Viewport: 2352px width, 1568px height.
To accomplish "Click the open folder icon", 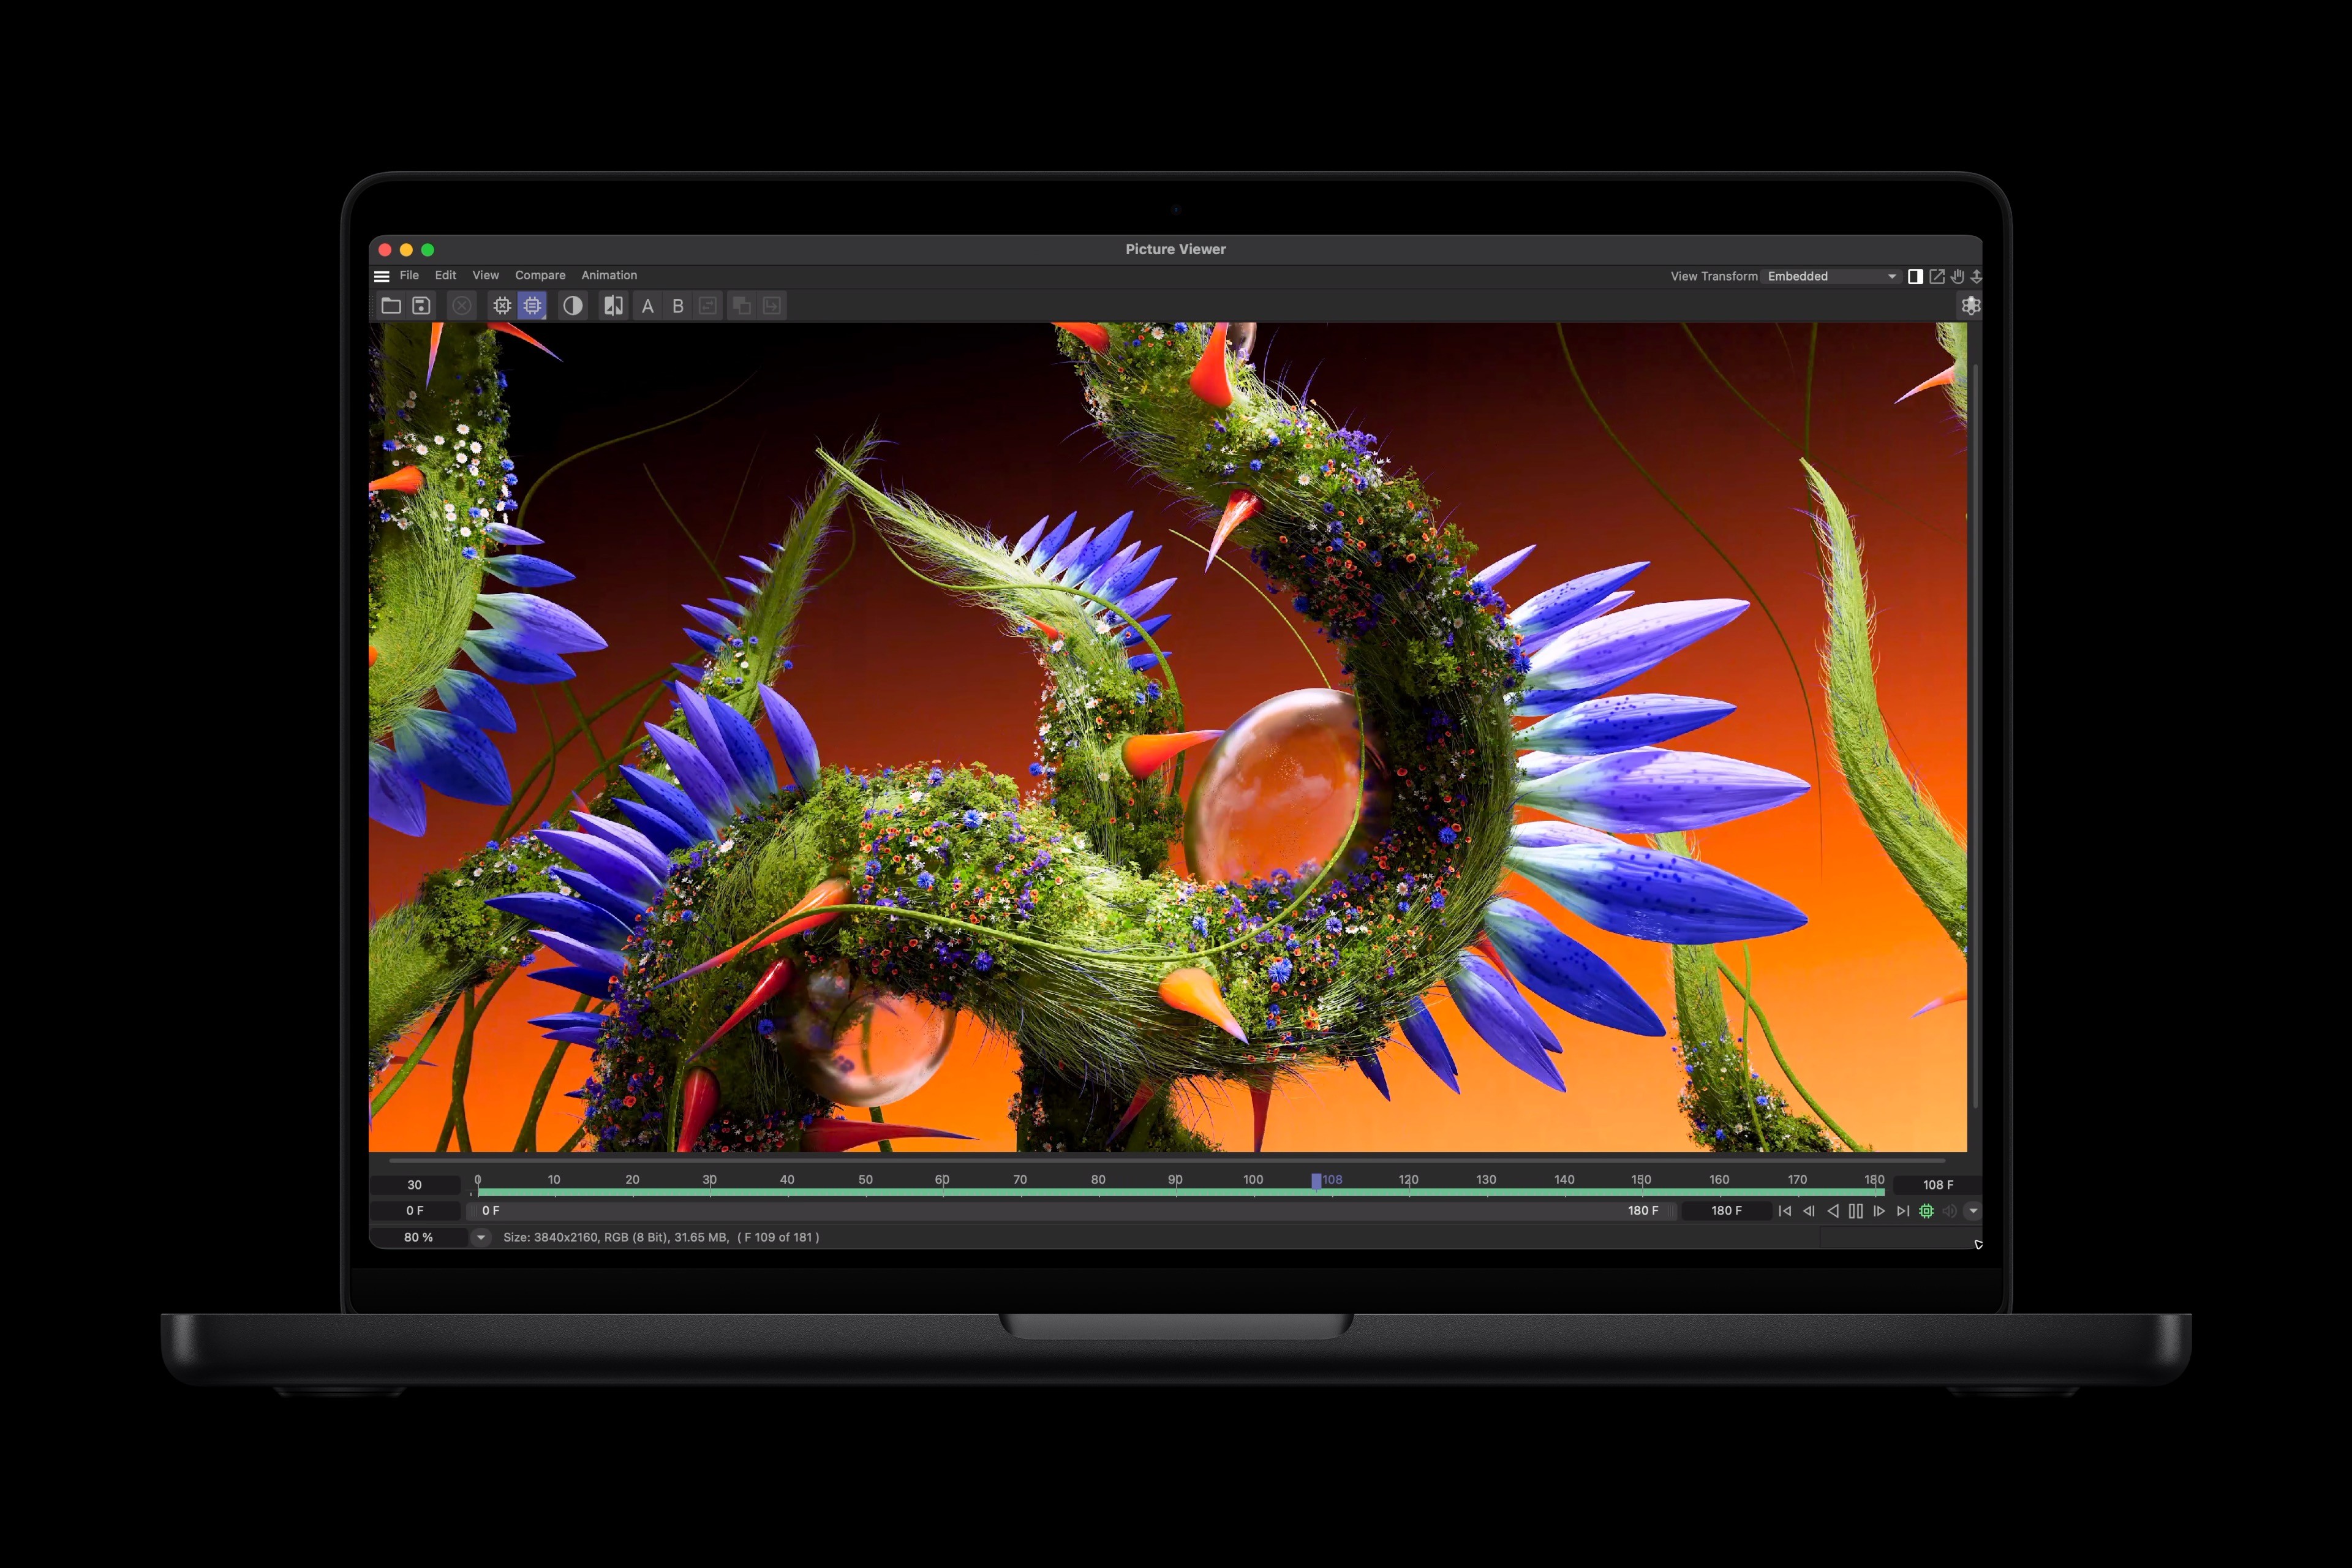I will (x=391, y=306).
